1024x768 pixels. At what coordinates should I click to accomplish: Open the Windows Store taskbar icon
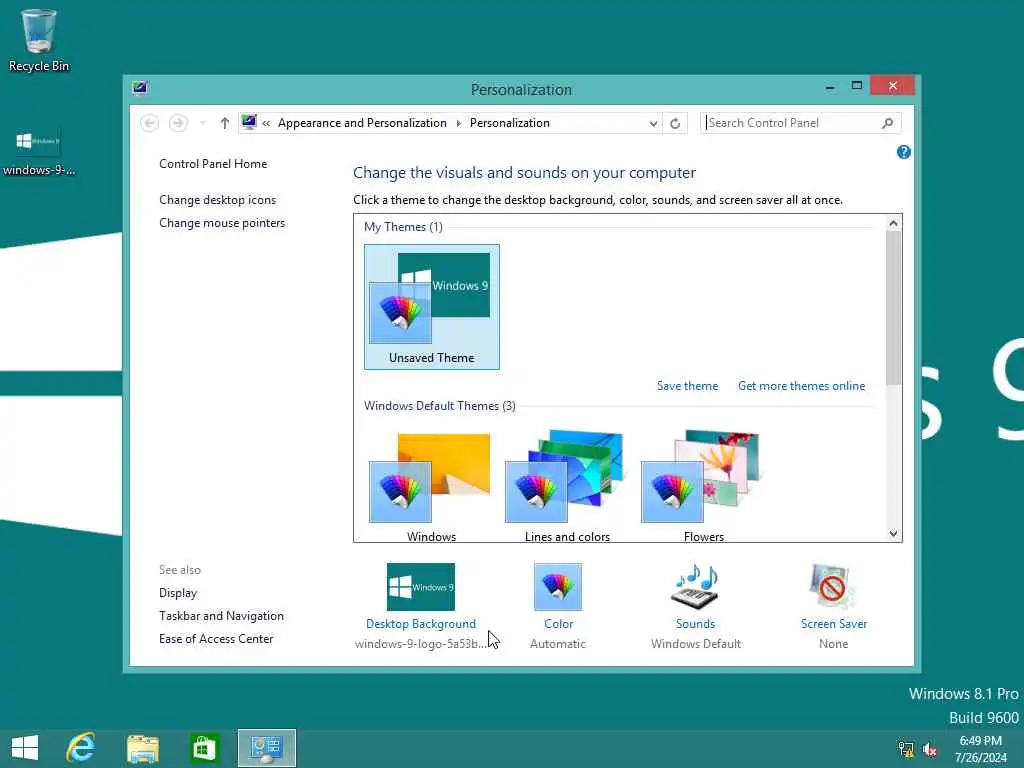point(204,748)
